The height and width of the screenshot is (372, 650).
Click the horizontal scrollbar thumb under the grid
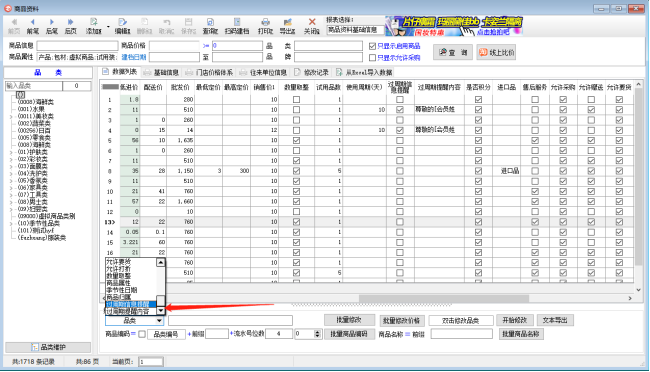point(444,298)
